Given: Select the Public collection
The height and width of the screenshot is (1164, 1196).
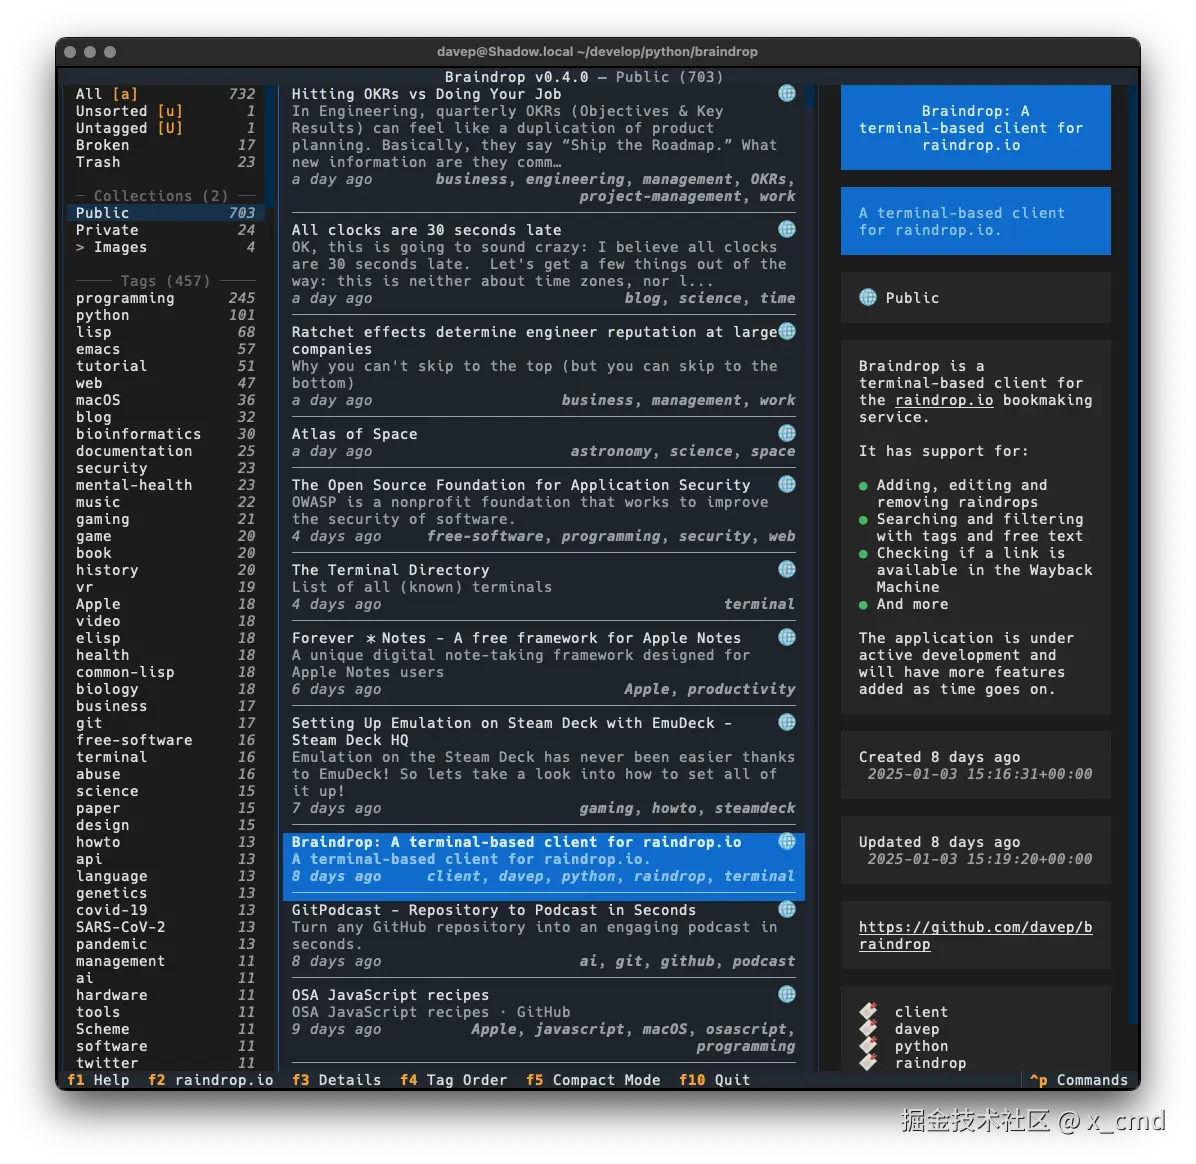Looking at the screenshot, I should [x=166, y=213].
